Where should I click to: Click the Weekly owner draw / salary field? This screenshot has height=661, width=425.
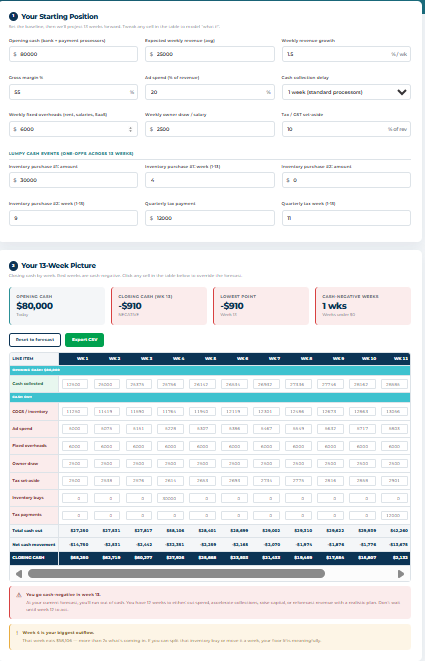210,129
